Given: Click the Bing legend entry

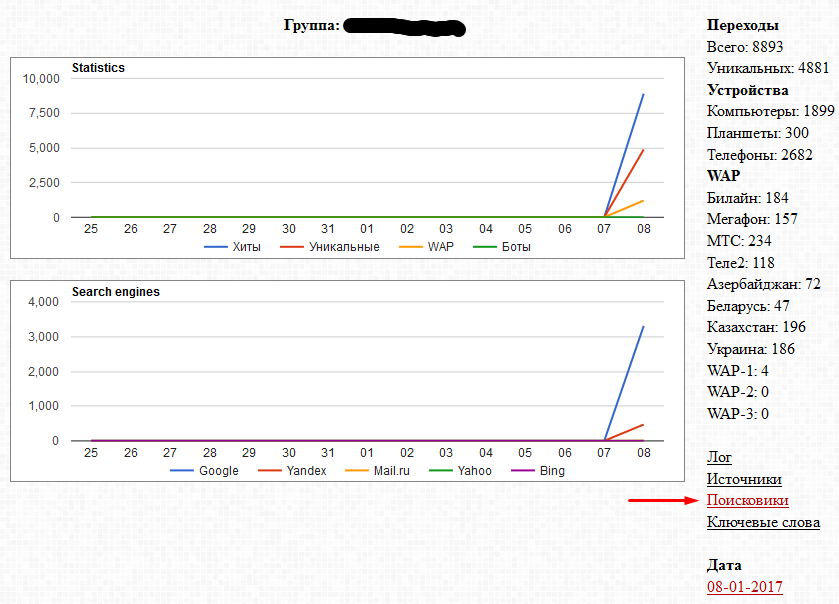Looking at the screenshot, I should coord(538,471).
